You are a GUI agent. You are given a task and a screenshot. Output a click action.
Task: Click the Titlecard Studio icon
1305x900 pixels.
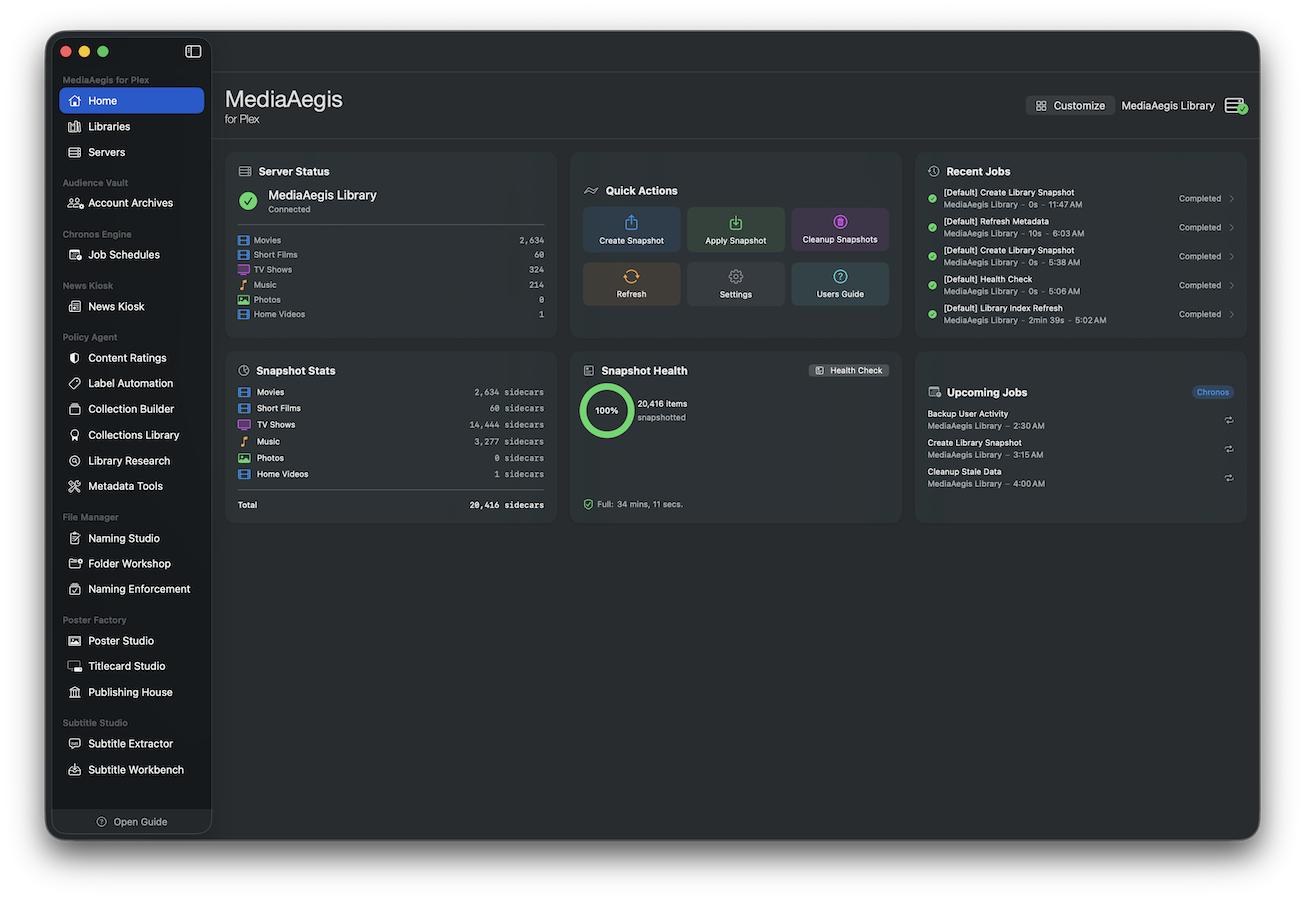(x=74, y=666)
